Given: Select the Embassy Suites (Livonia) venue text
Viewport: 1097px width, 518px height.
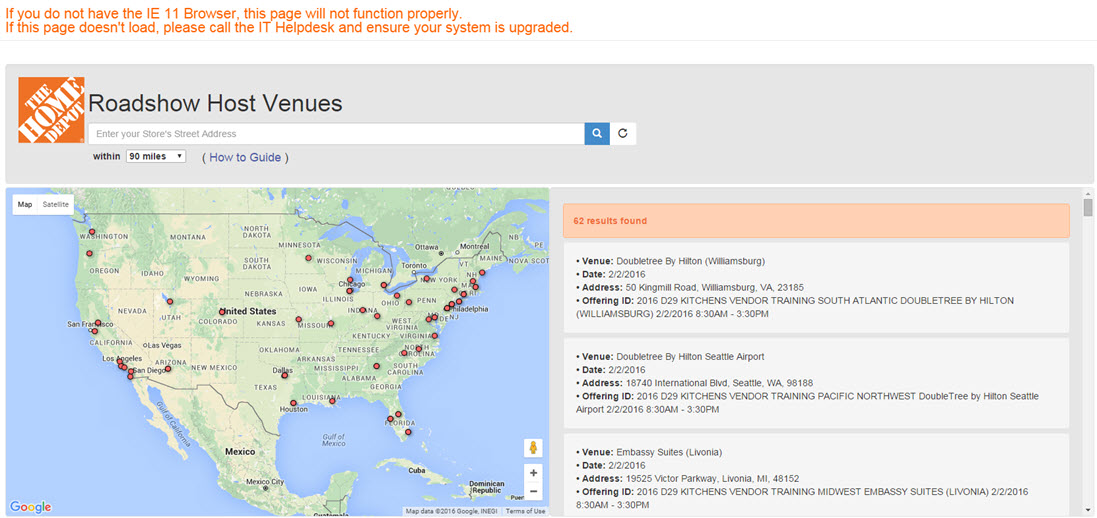Looking at the screenshot, I should pos(670,452).
